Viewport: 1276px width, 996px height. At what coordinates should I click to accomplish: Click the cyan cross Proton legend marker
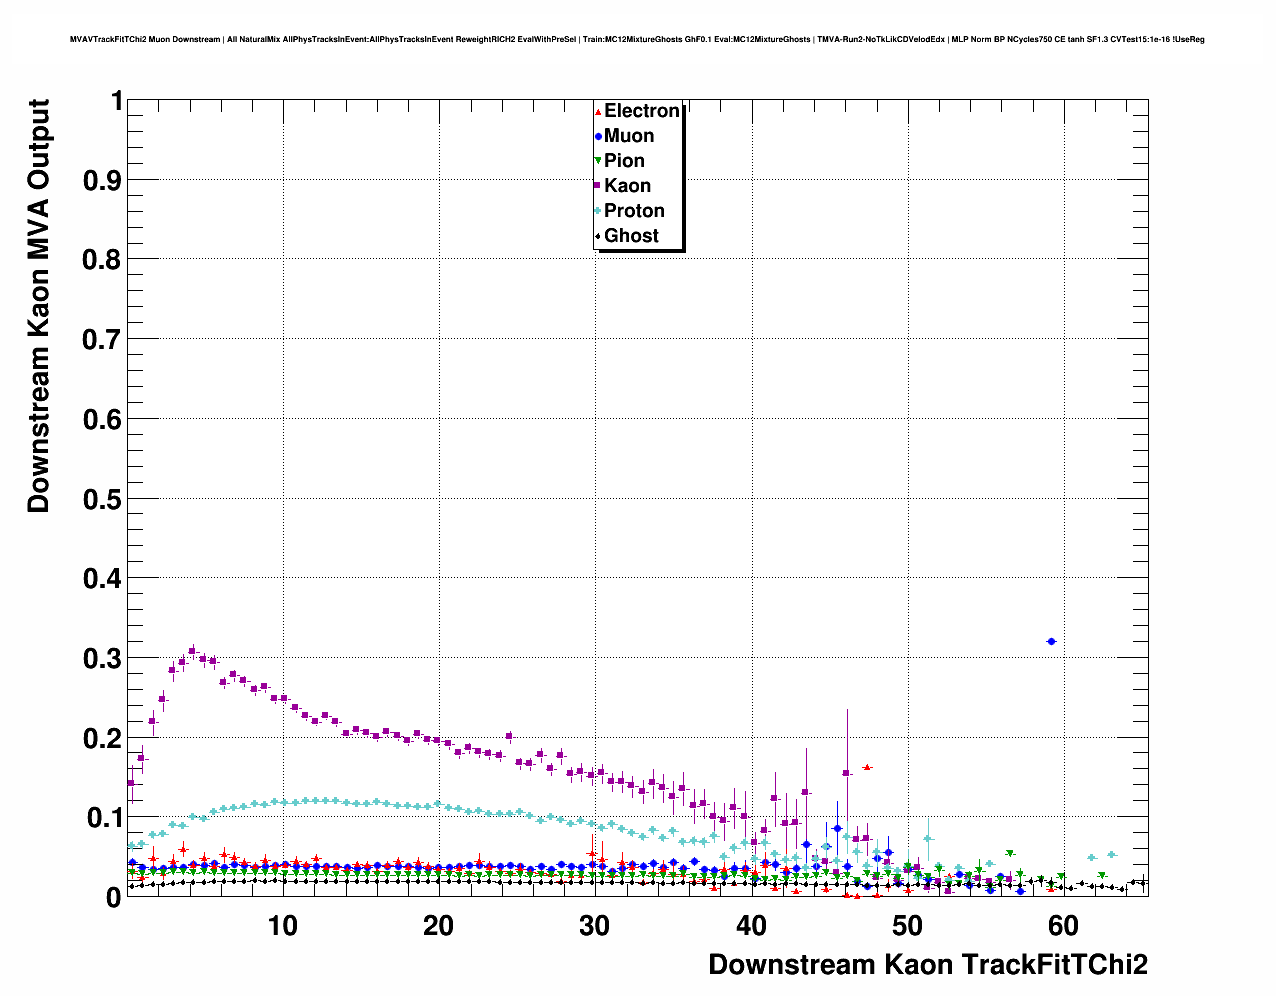click(x=598, y=211)
